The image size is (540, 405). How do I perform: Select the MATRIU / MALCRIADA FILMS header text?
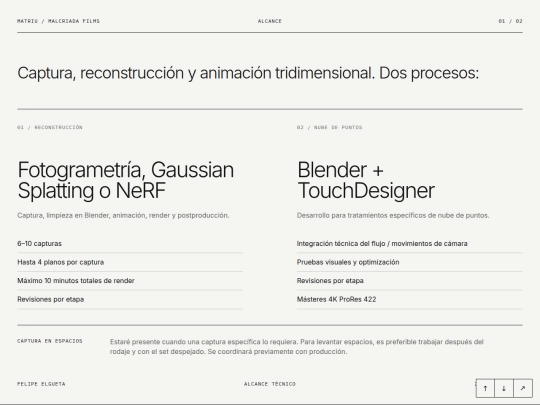click(x=58, y=21)
